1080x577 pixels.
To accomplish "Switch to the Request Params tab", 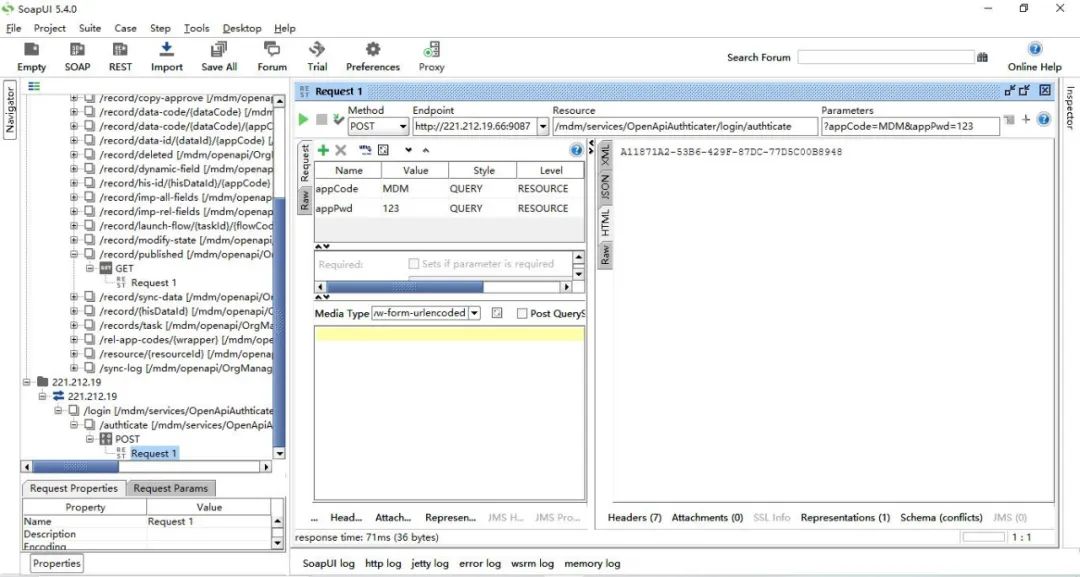I will (170, 488).
